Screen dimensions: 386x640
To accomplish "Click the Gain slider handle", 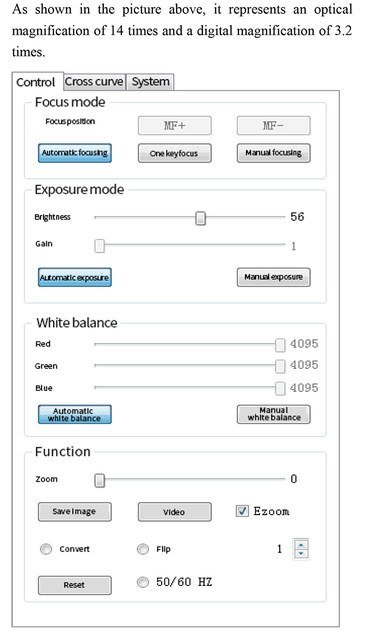I will point(100,246).
